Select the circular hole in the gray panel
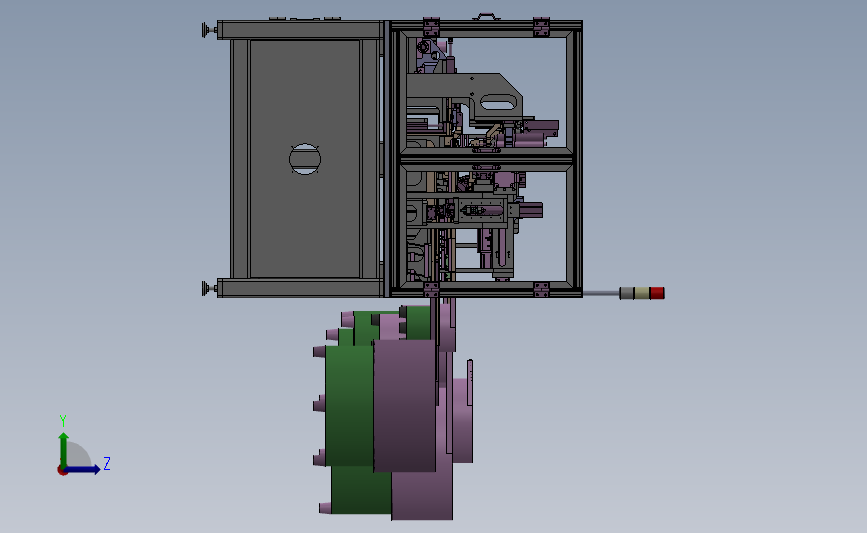Viewport: 867px width, 533px height. (305, 159)
